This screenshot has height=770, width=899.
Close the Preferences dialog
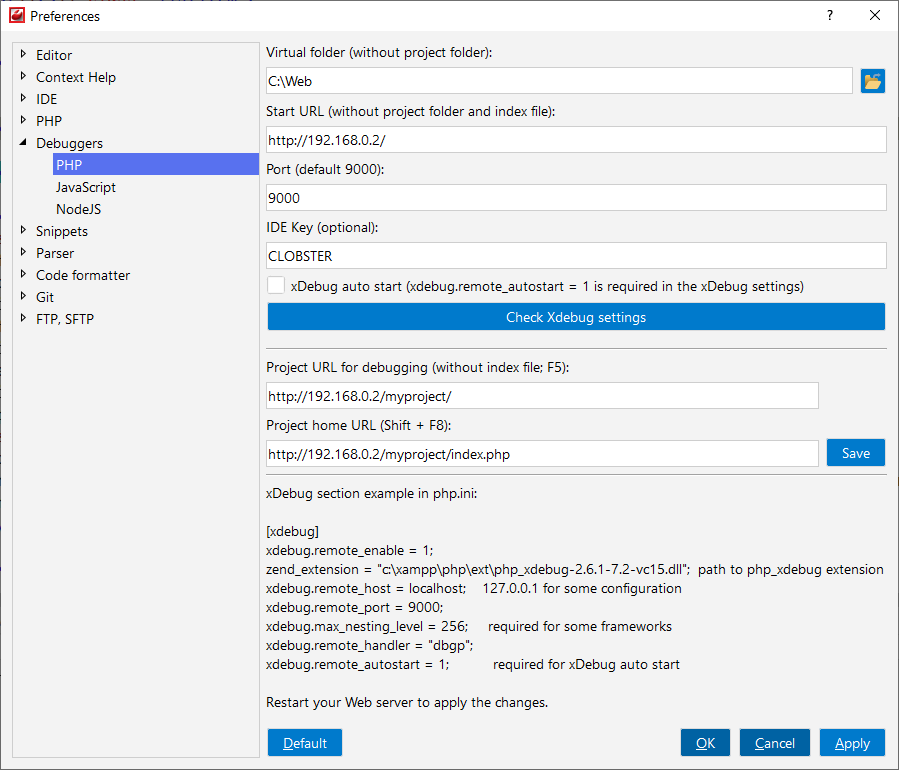click(x=874, y=15)
